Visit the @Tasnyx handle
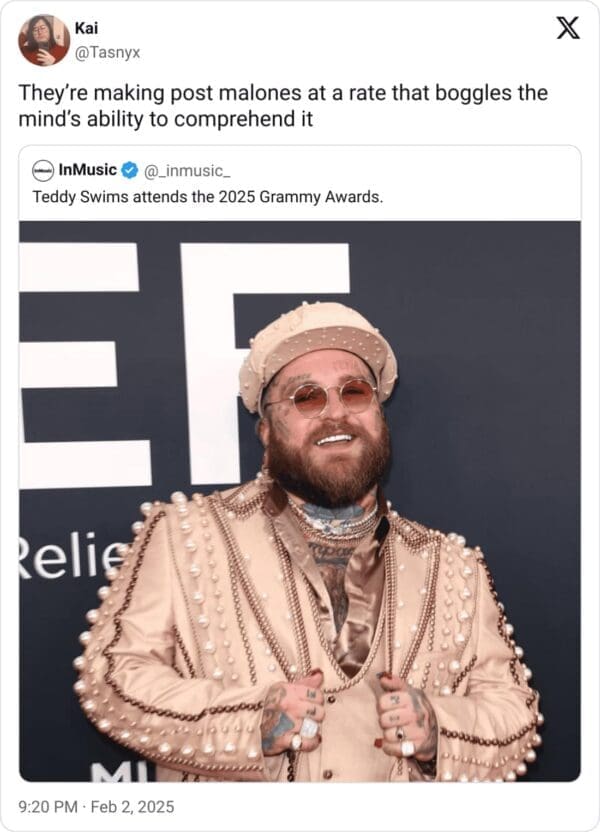This screenshot has height=832, width=600. [x=108, y=53]
